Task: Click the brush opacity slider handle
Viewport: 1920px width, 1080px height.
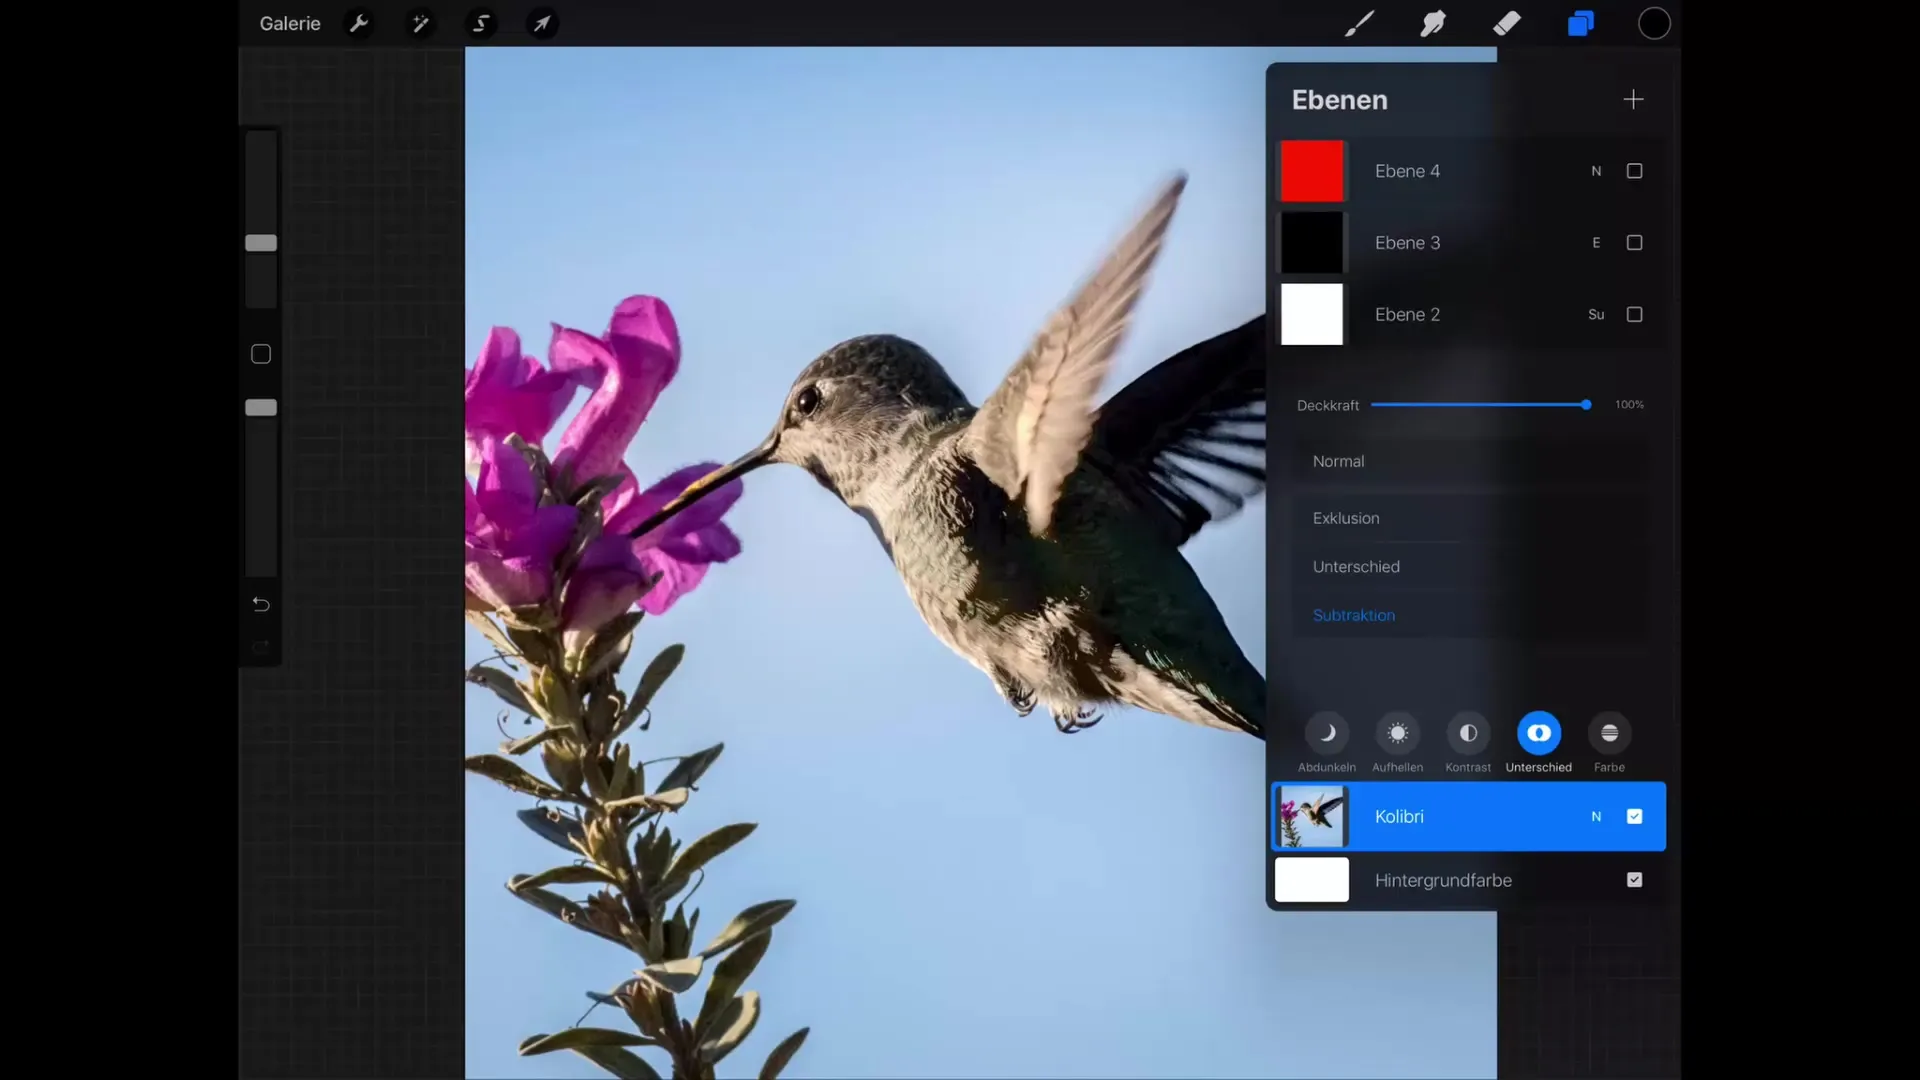Action: [261, 407]
